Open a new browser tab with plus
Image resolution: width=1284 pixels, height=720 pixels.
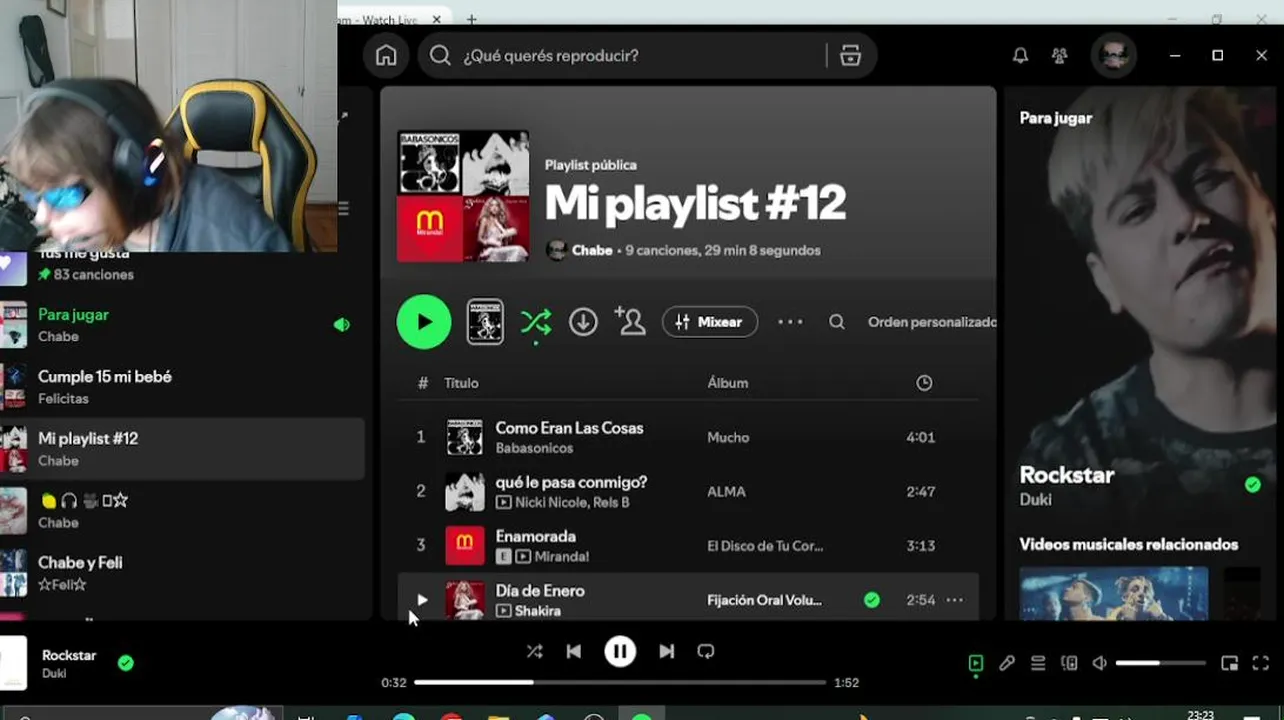click(472, 19)
